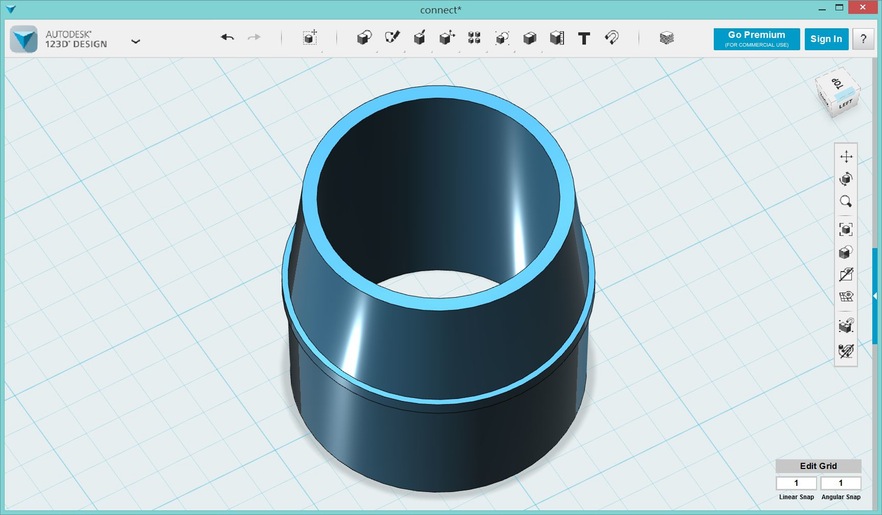Toggle grid visibility icon
This screenshot has height=515, width=882.
click(x=846, y=296)
